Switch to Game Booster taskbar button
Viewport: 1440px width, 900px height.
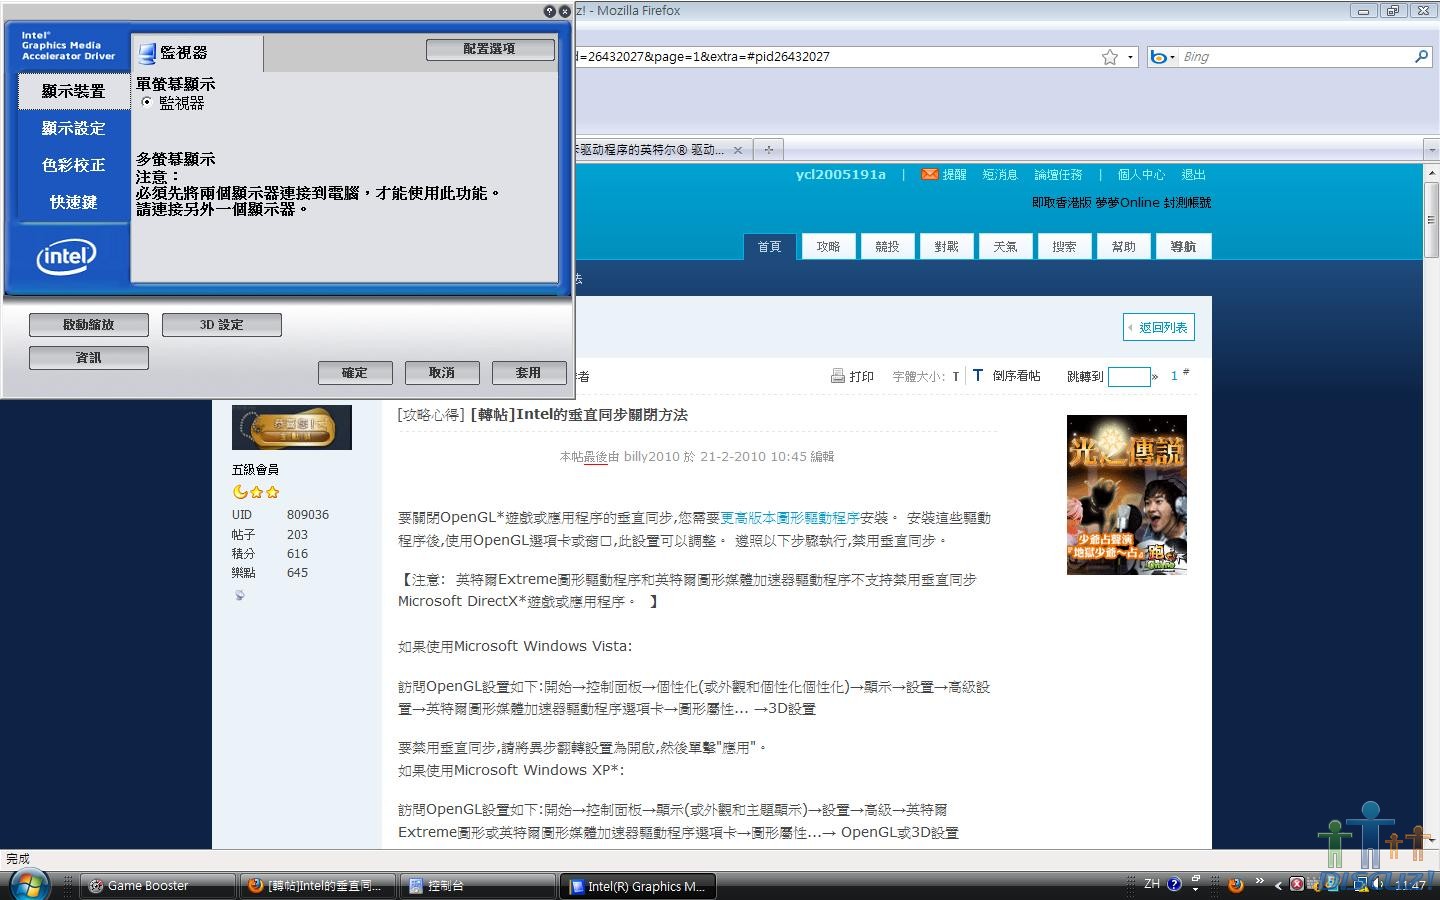pyautogui.click(x=158, y=886)
